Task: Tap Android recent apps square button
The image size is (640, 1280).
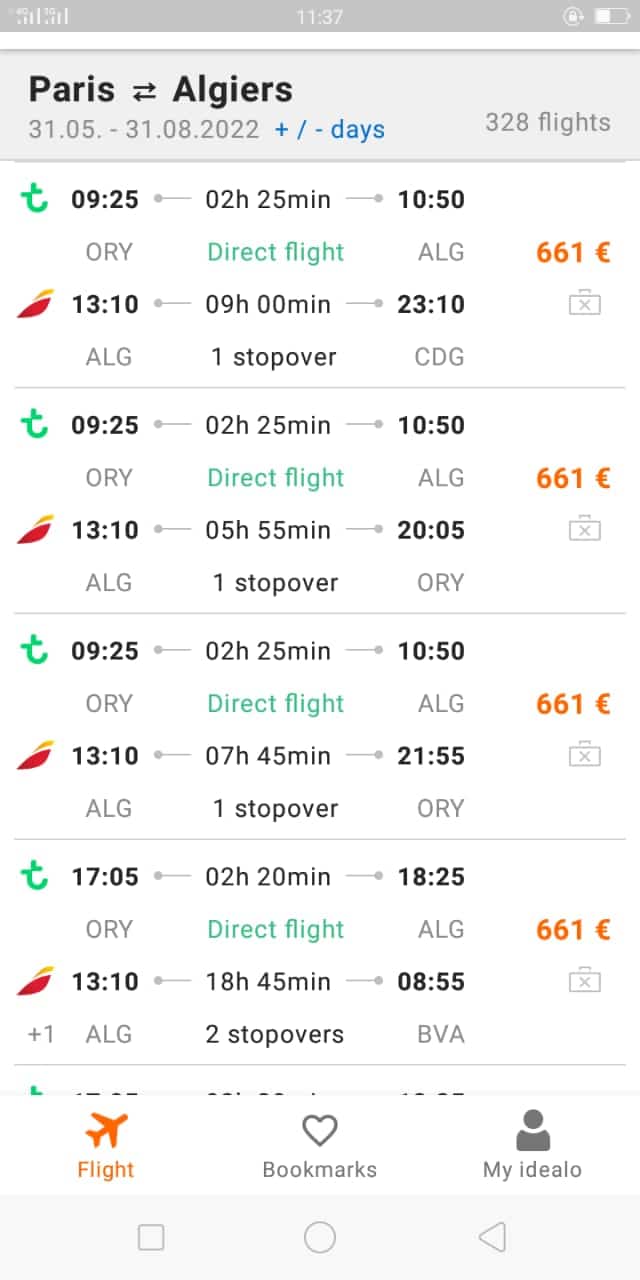Action: [x=151, y=1237]
